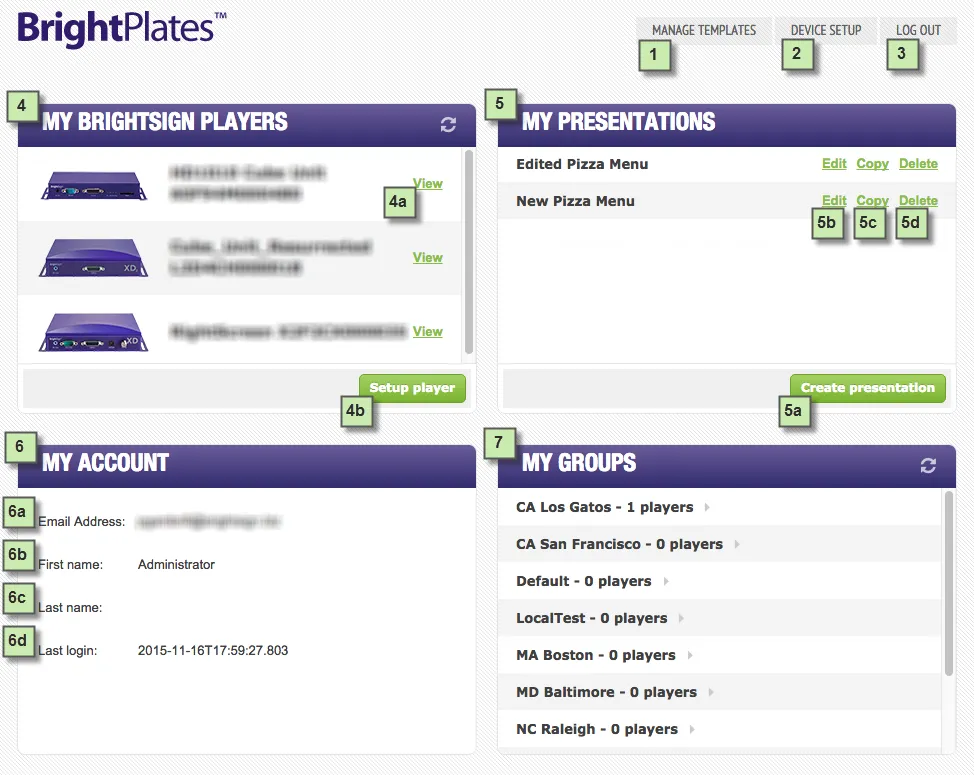Open the Device Setup page
This screenshot has width=974, height=775.
826,30
